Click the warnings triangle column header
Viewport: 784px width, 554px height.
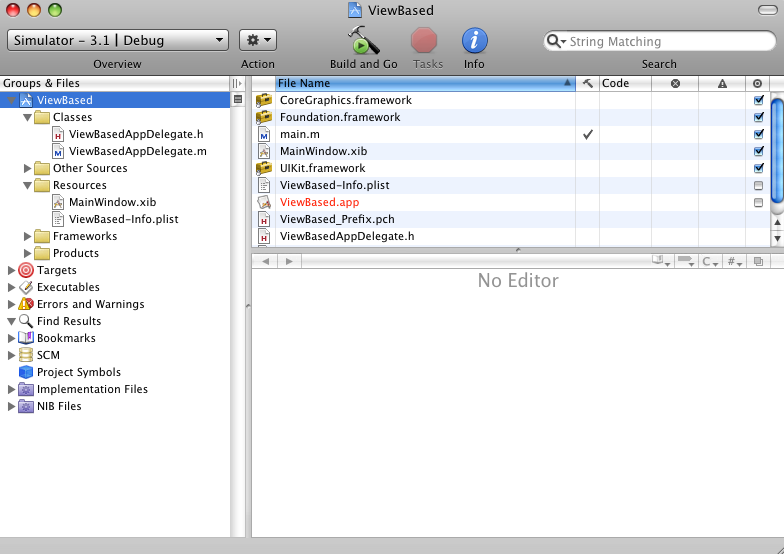click(722, 84)
